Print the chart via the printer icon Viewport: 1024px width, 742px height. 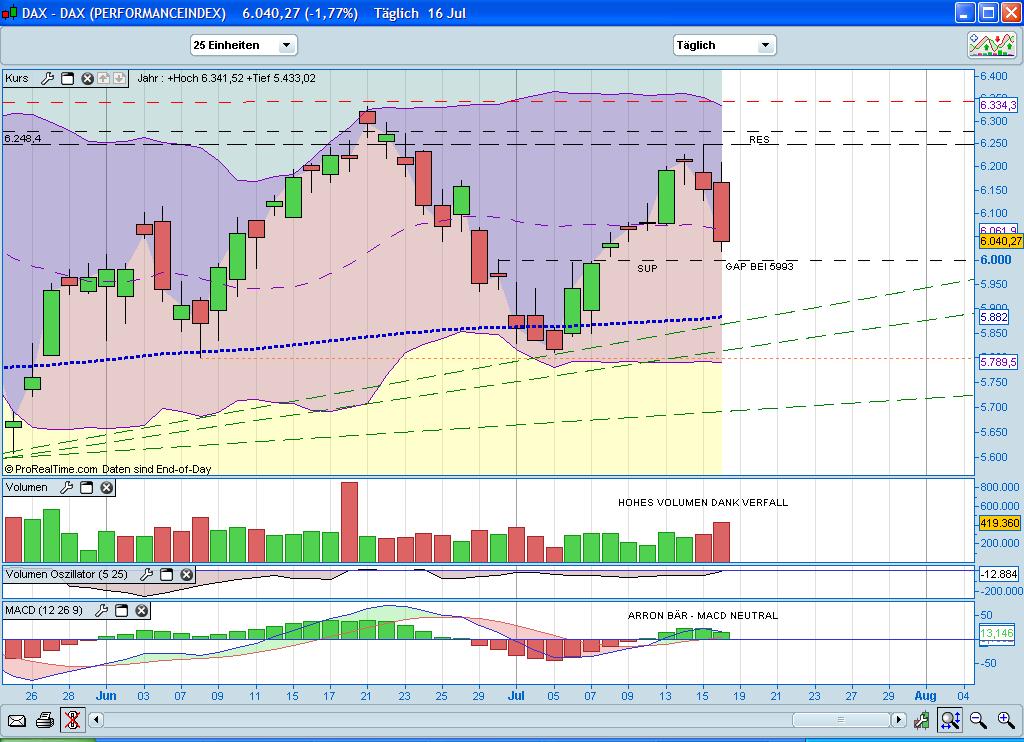[x=45, y=719]
